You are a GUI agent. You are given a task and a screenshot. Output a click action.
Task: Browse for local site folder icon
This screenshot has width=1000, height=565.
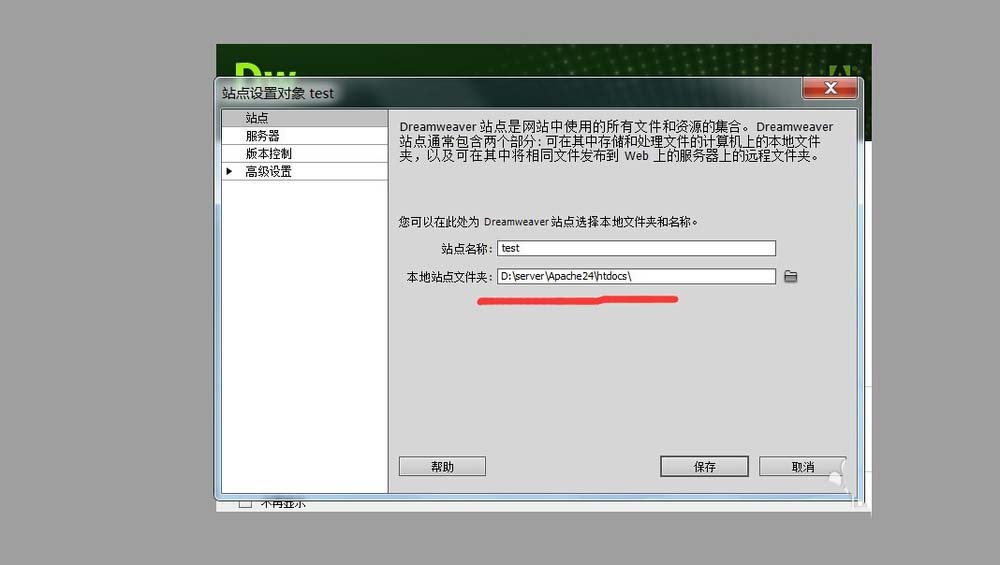click(791, 276)
